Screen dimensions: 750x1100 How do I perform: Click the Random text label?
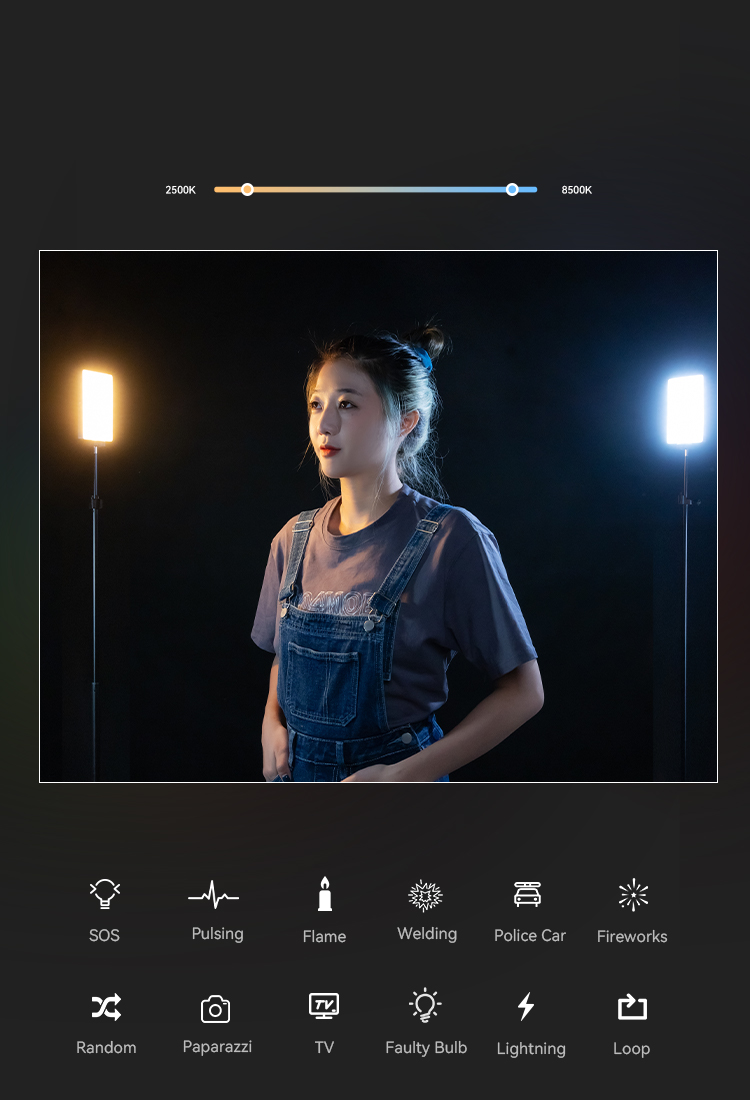(x=106, y=1047)
